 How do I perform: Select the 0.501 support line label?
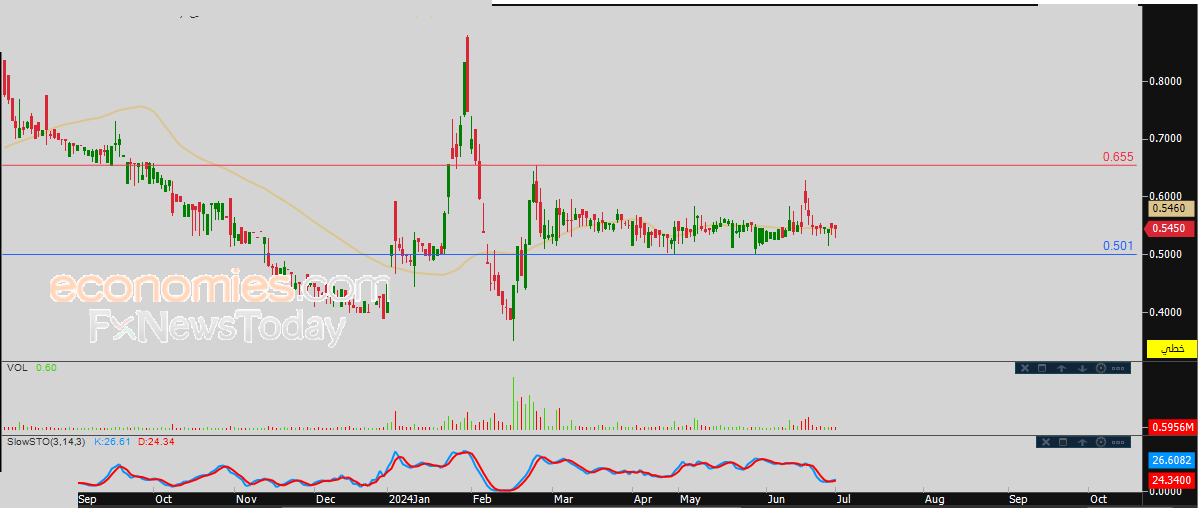[x=1118, y=246]
